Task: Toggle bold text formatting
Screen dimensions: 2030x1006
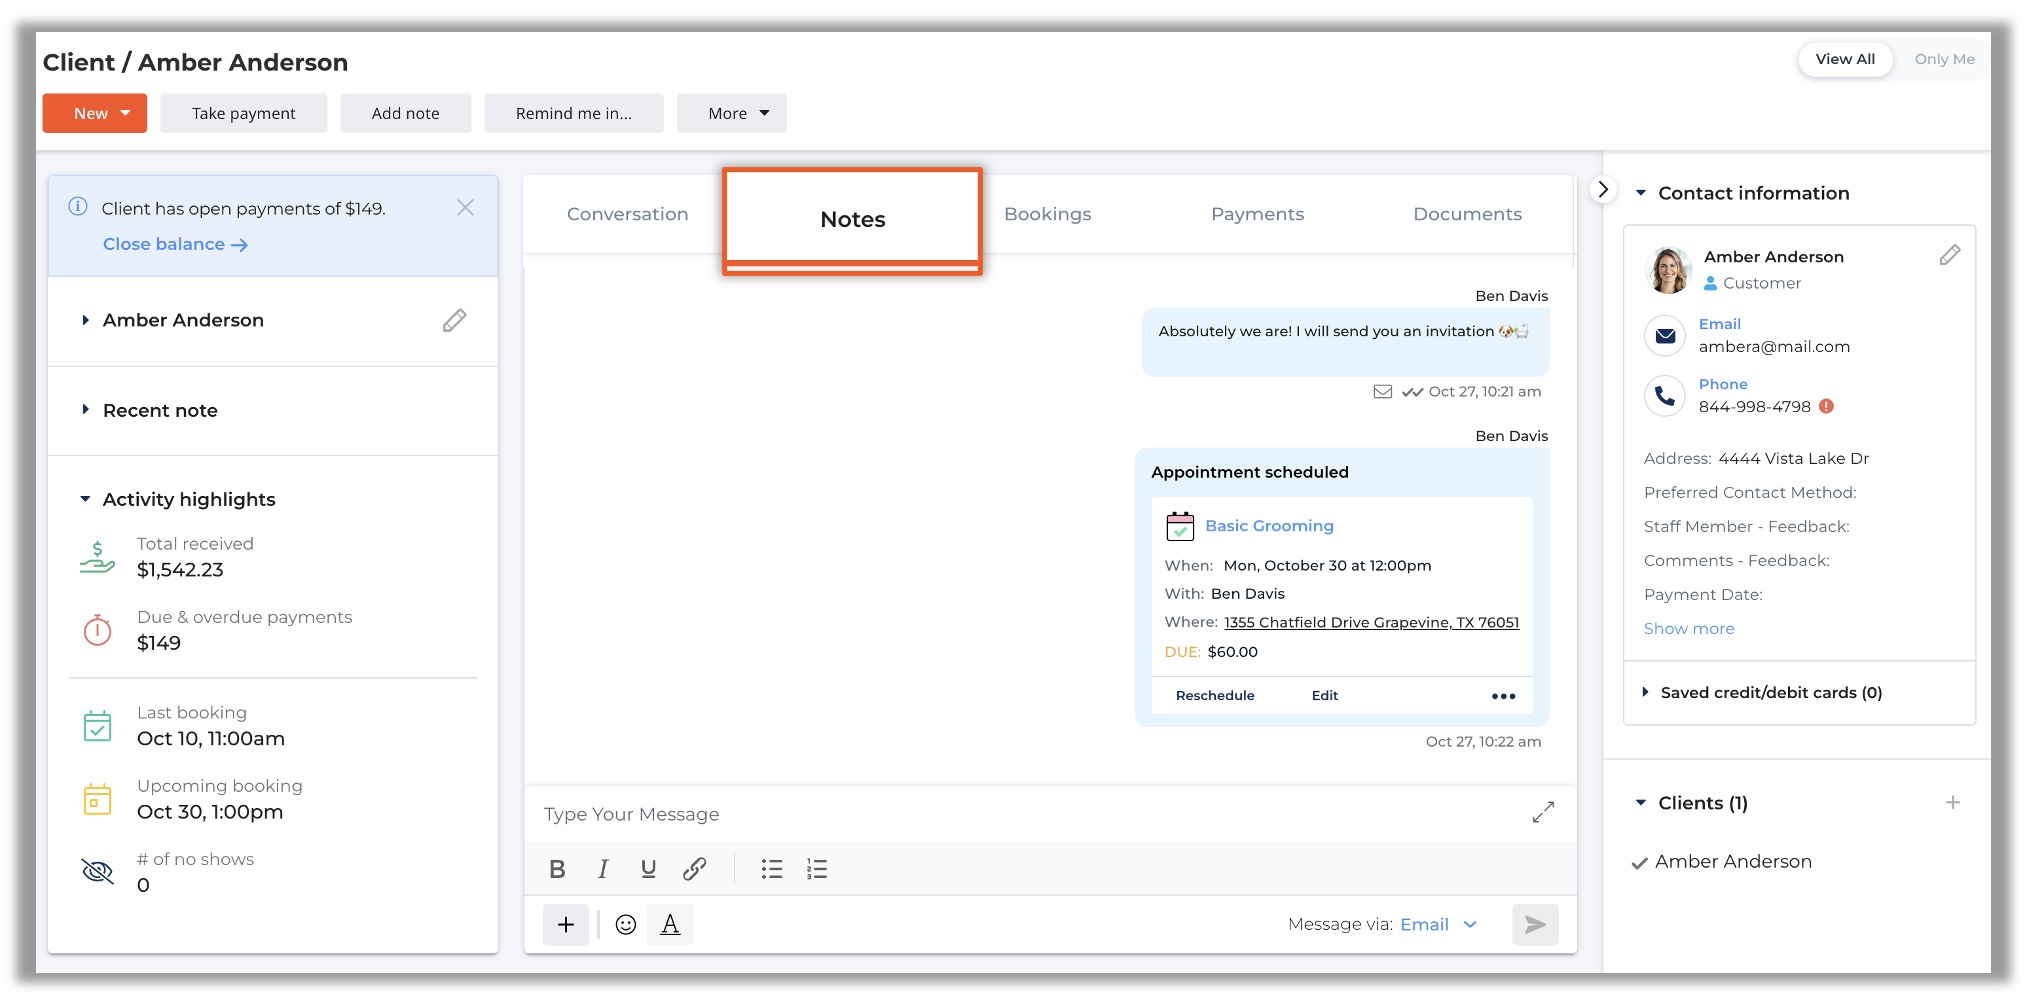Action: point(558,869)
